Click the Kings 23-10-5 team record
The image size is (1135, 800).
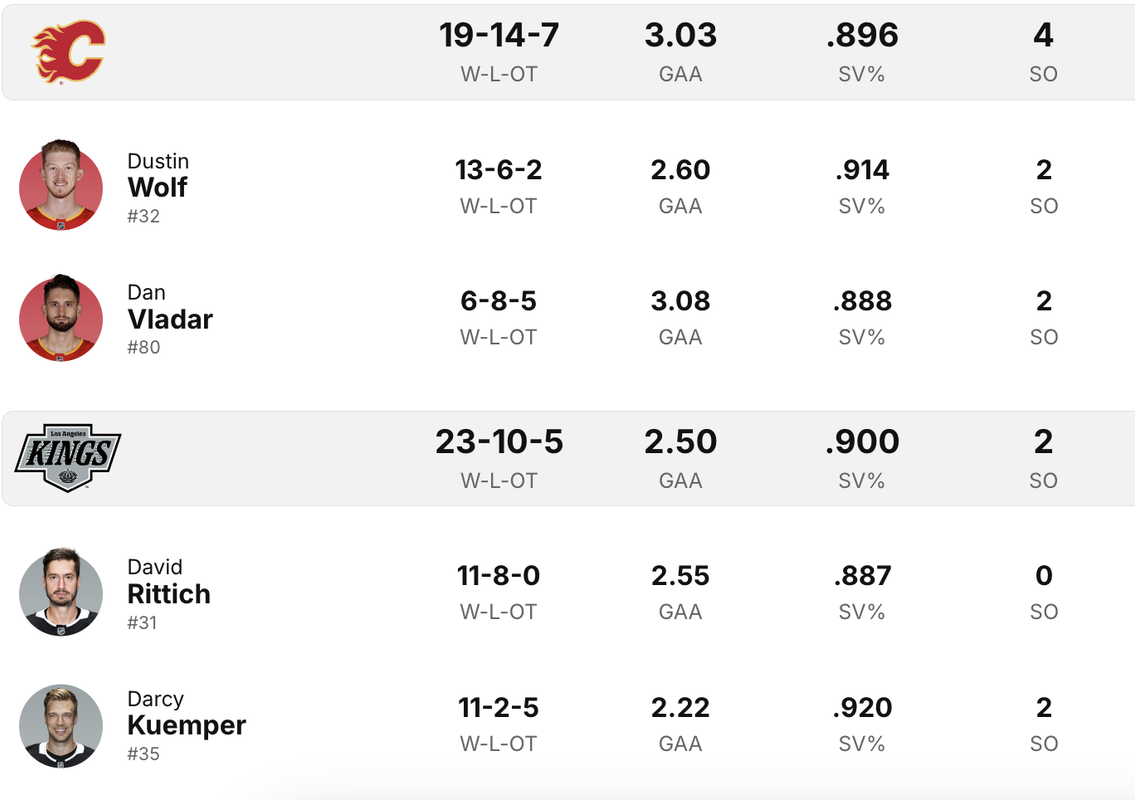(499, 442)
